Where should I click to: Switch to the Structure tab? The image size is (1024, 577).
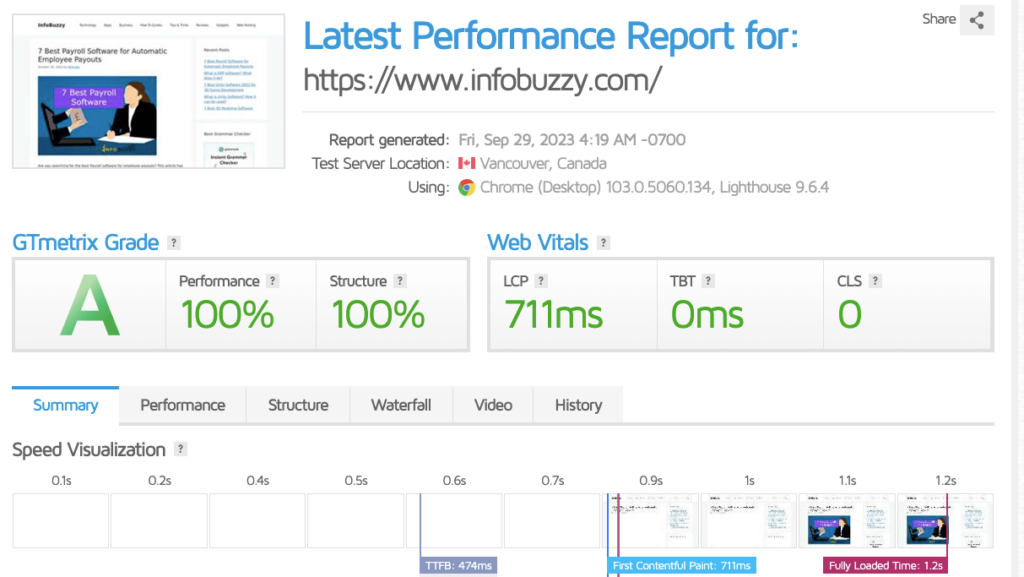click(x=298, y=405)
